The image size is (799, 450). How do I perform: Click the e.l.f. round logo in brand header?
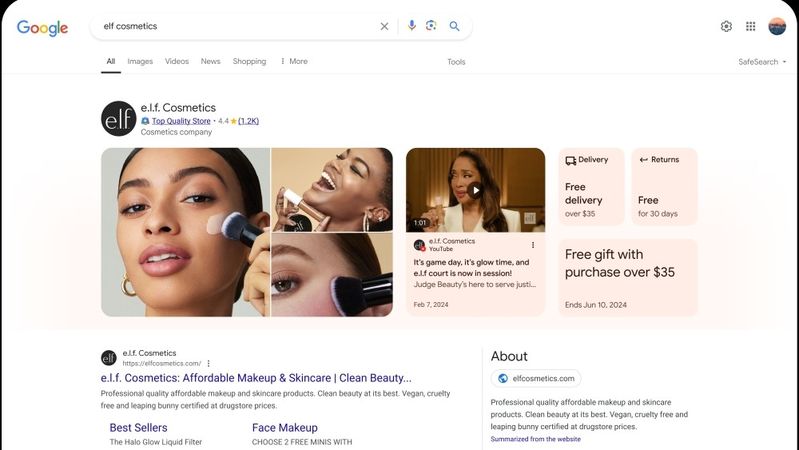click(118, 119)
